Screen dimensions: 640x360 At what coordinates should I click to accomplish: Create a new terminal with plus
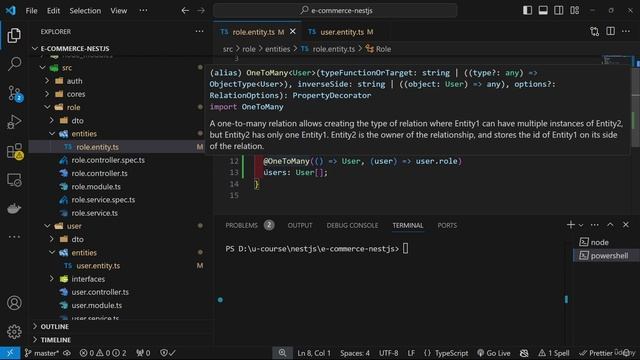tap(571, 225)
